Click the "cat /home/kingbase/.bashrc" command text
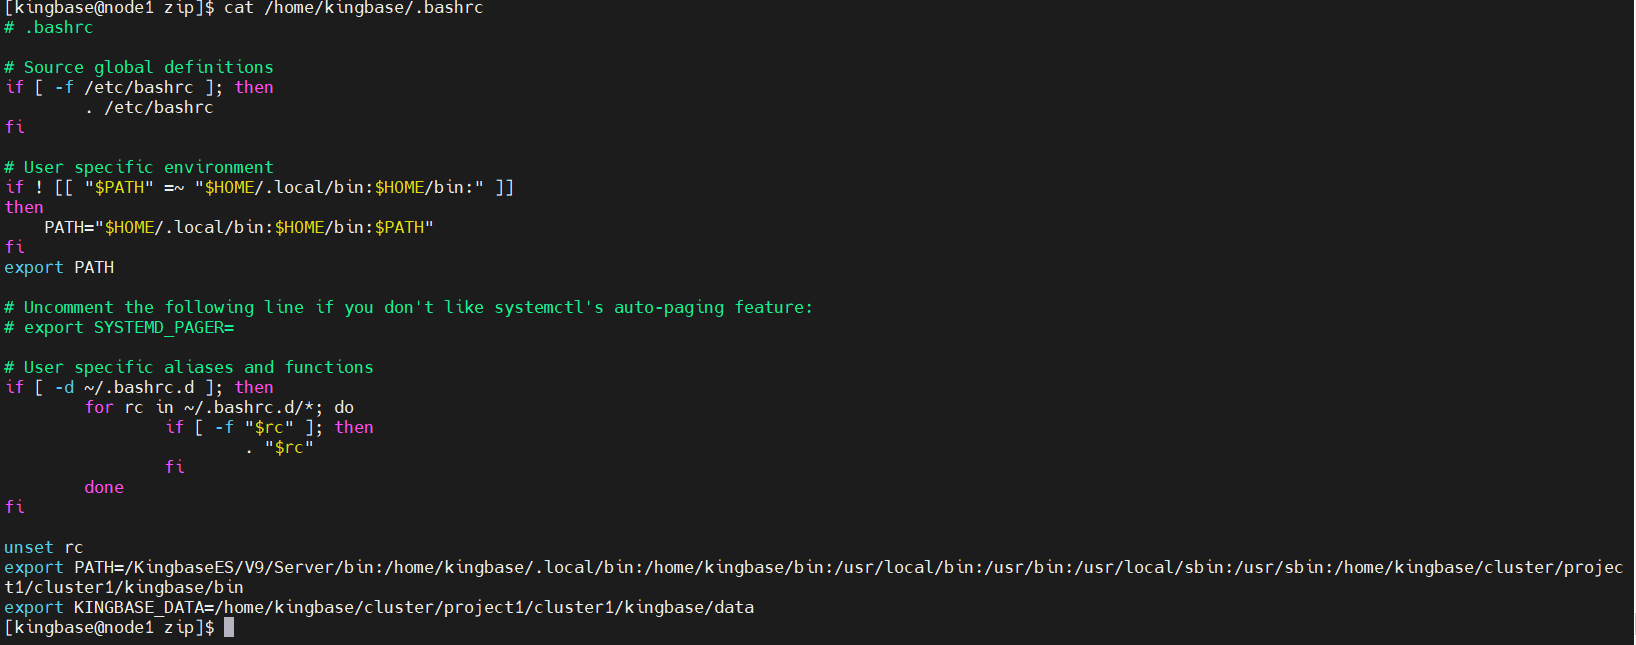This screenshot has width=1636, height=645. click(x=353, y=8)
